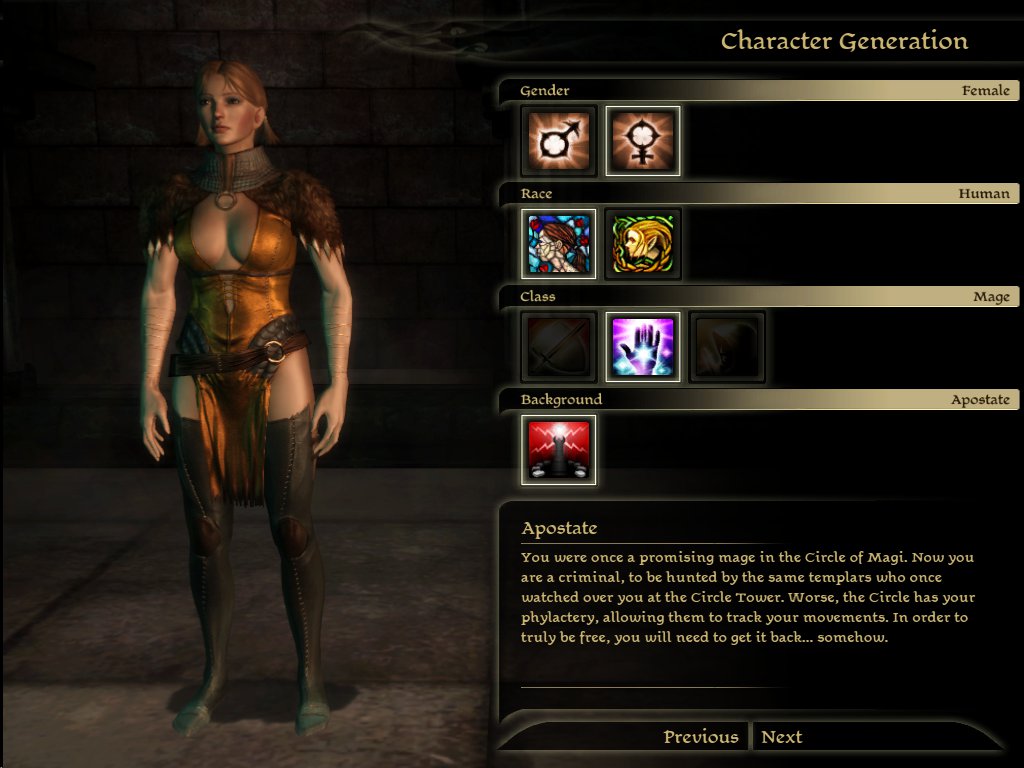Click the Human value on Race bar
The image size is (1024, 768).
984,193
